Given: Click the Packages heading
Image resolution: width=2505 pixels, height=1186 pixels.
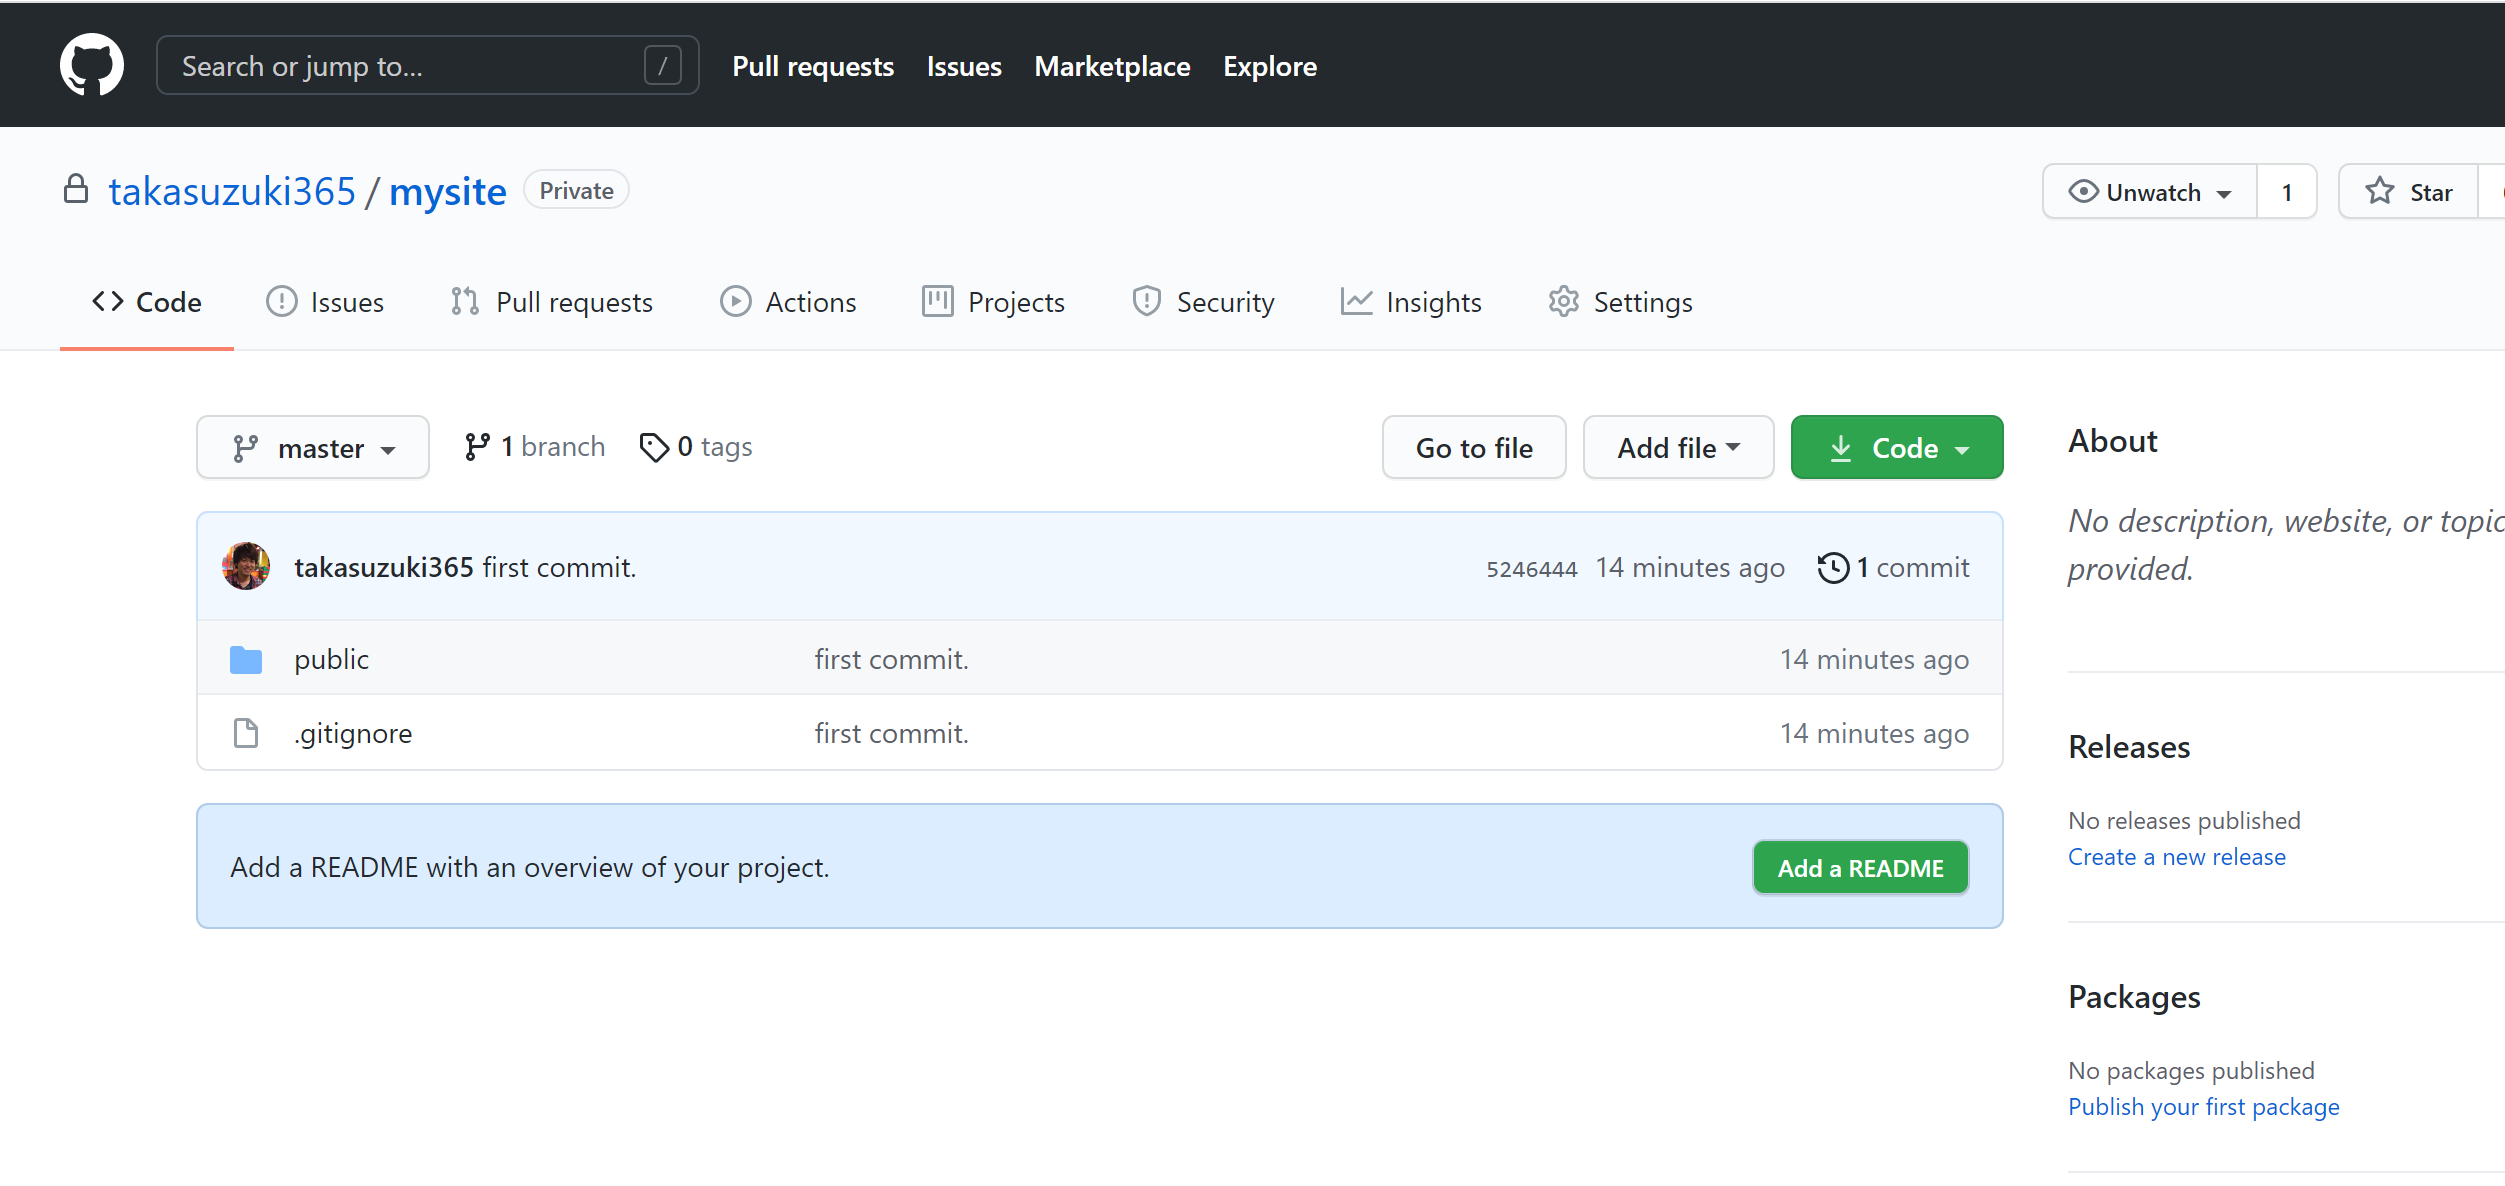Looking at the screenshot, I should pos(2134,997).
